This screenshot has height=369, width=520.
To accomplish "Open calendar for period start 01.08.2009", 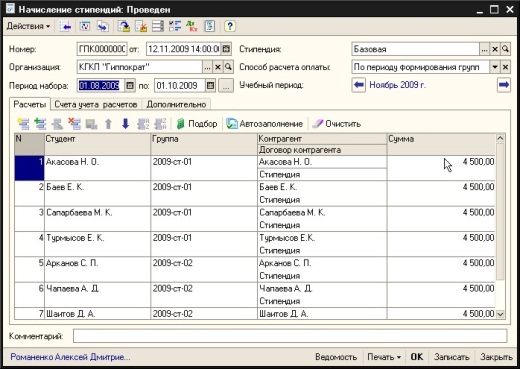I will (130, 86).
